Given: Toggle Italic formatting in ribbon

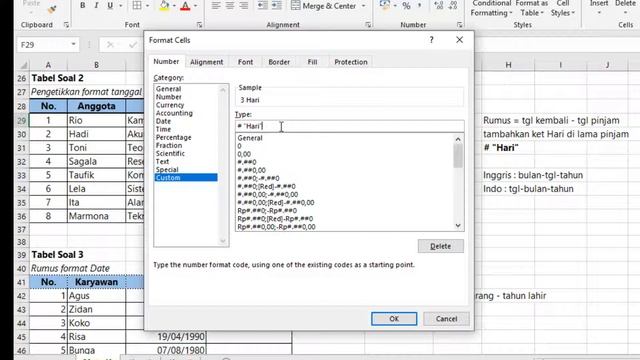Looking at the screenshot, I should click(x=96, y=5).
